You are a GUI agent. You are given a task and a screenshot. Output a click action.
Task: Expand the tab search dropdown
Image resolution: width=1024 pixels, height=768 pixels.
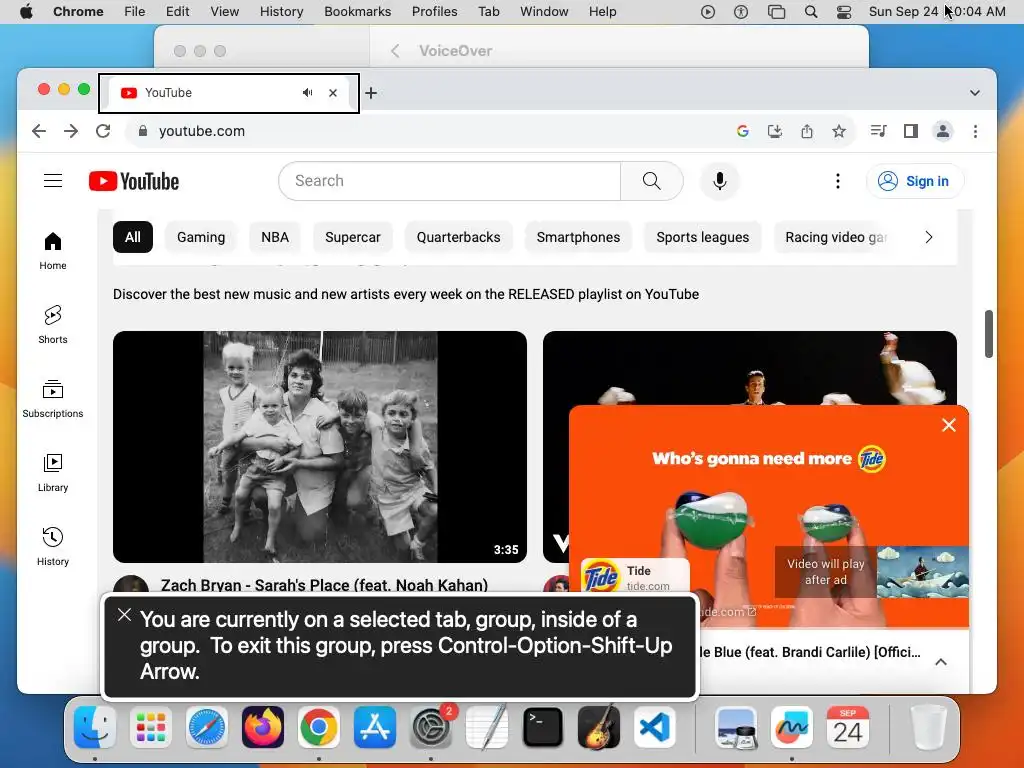point(974,93)
